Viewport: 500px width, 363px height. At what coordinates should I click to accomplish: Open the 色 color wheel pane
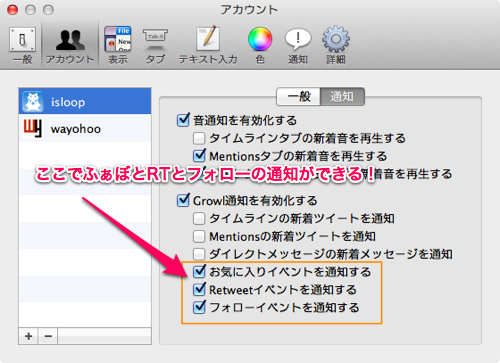coord(260,46)
